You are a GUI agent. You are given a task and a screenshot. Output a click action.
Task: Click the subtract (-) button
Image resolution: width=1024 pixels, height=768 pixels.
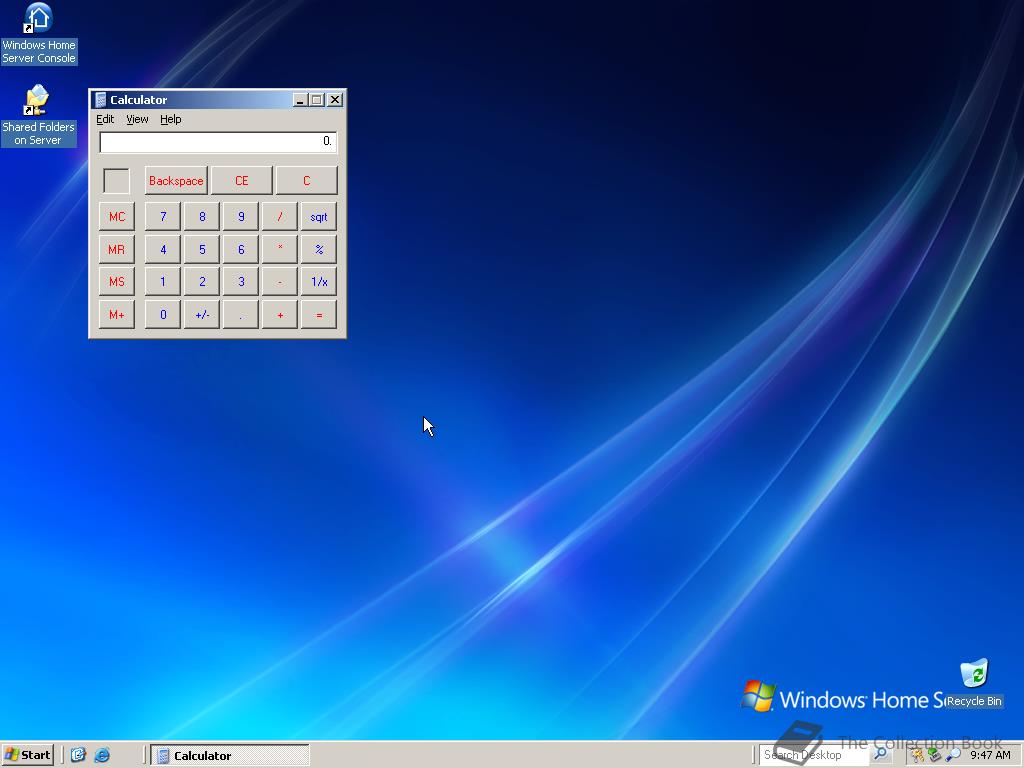(280, 282)
